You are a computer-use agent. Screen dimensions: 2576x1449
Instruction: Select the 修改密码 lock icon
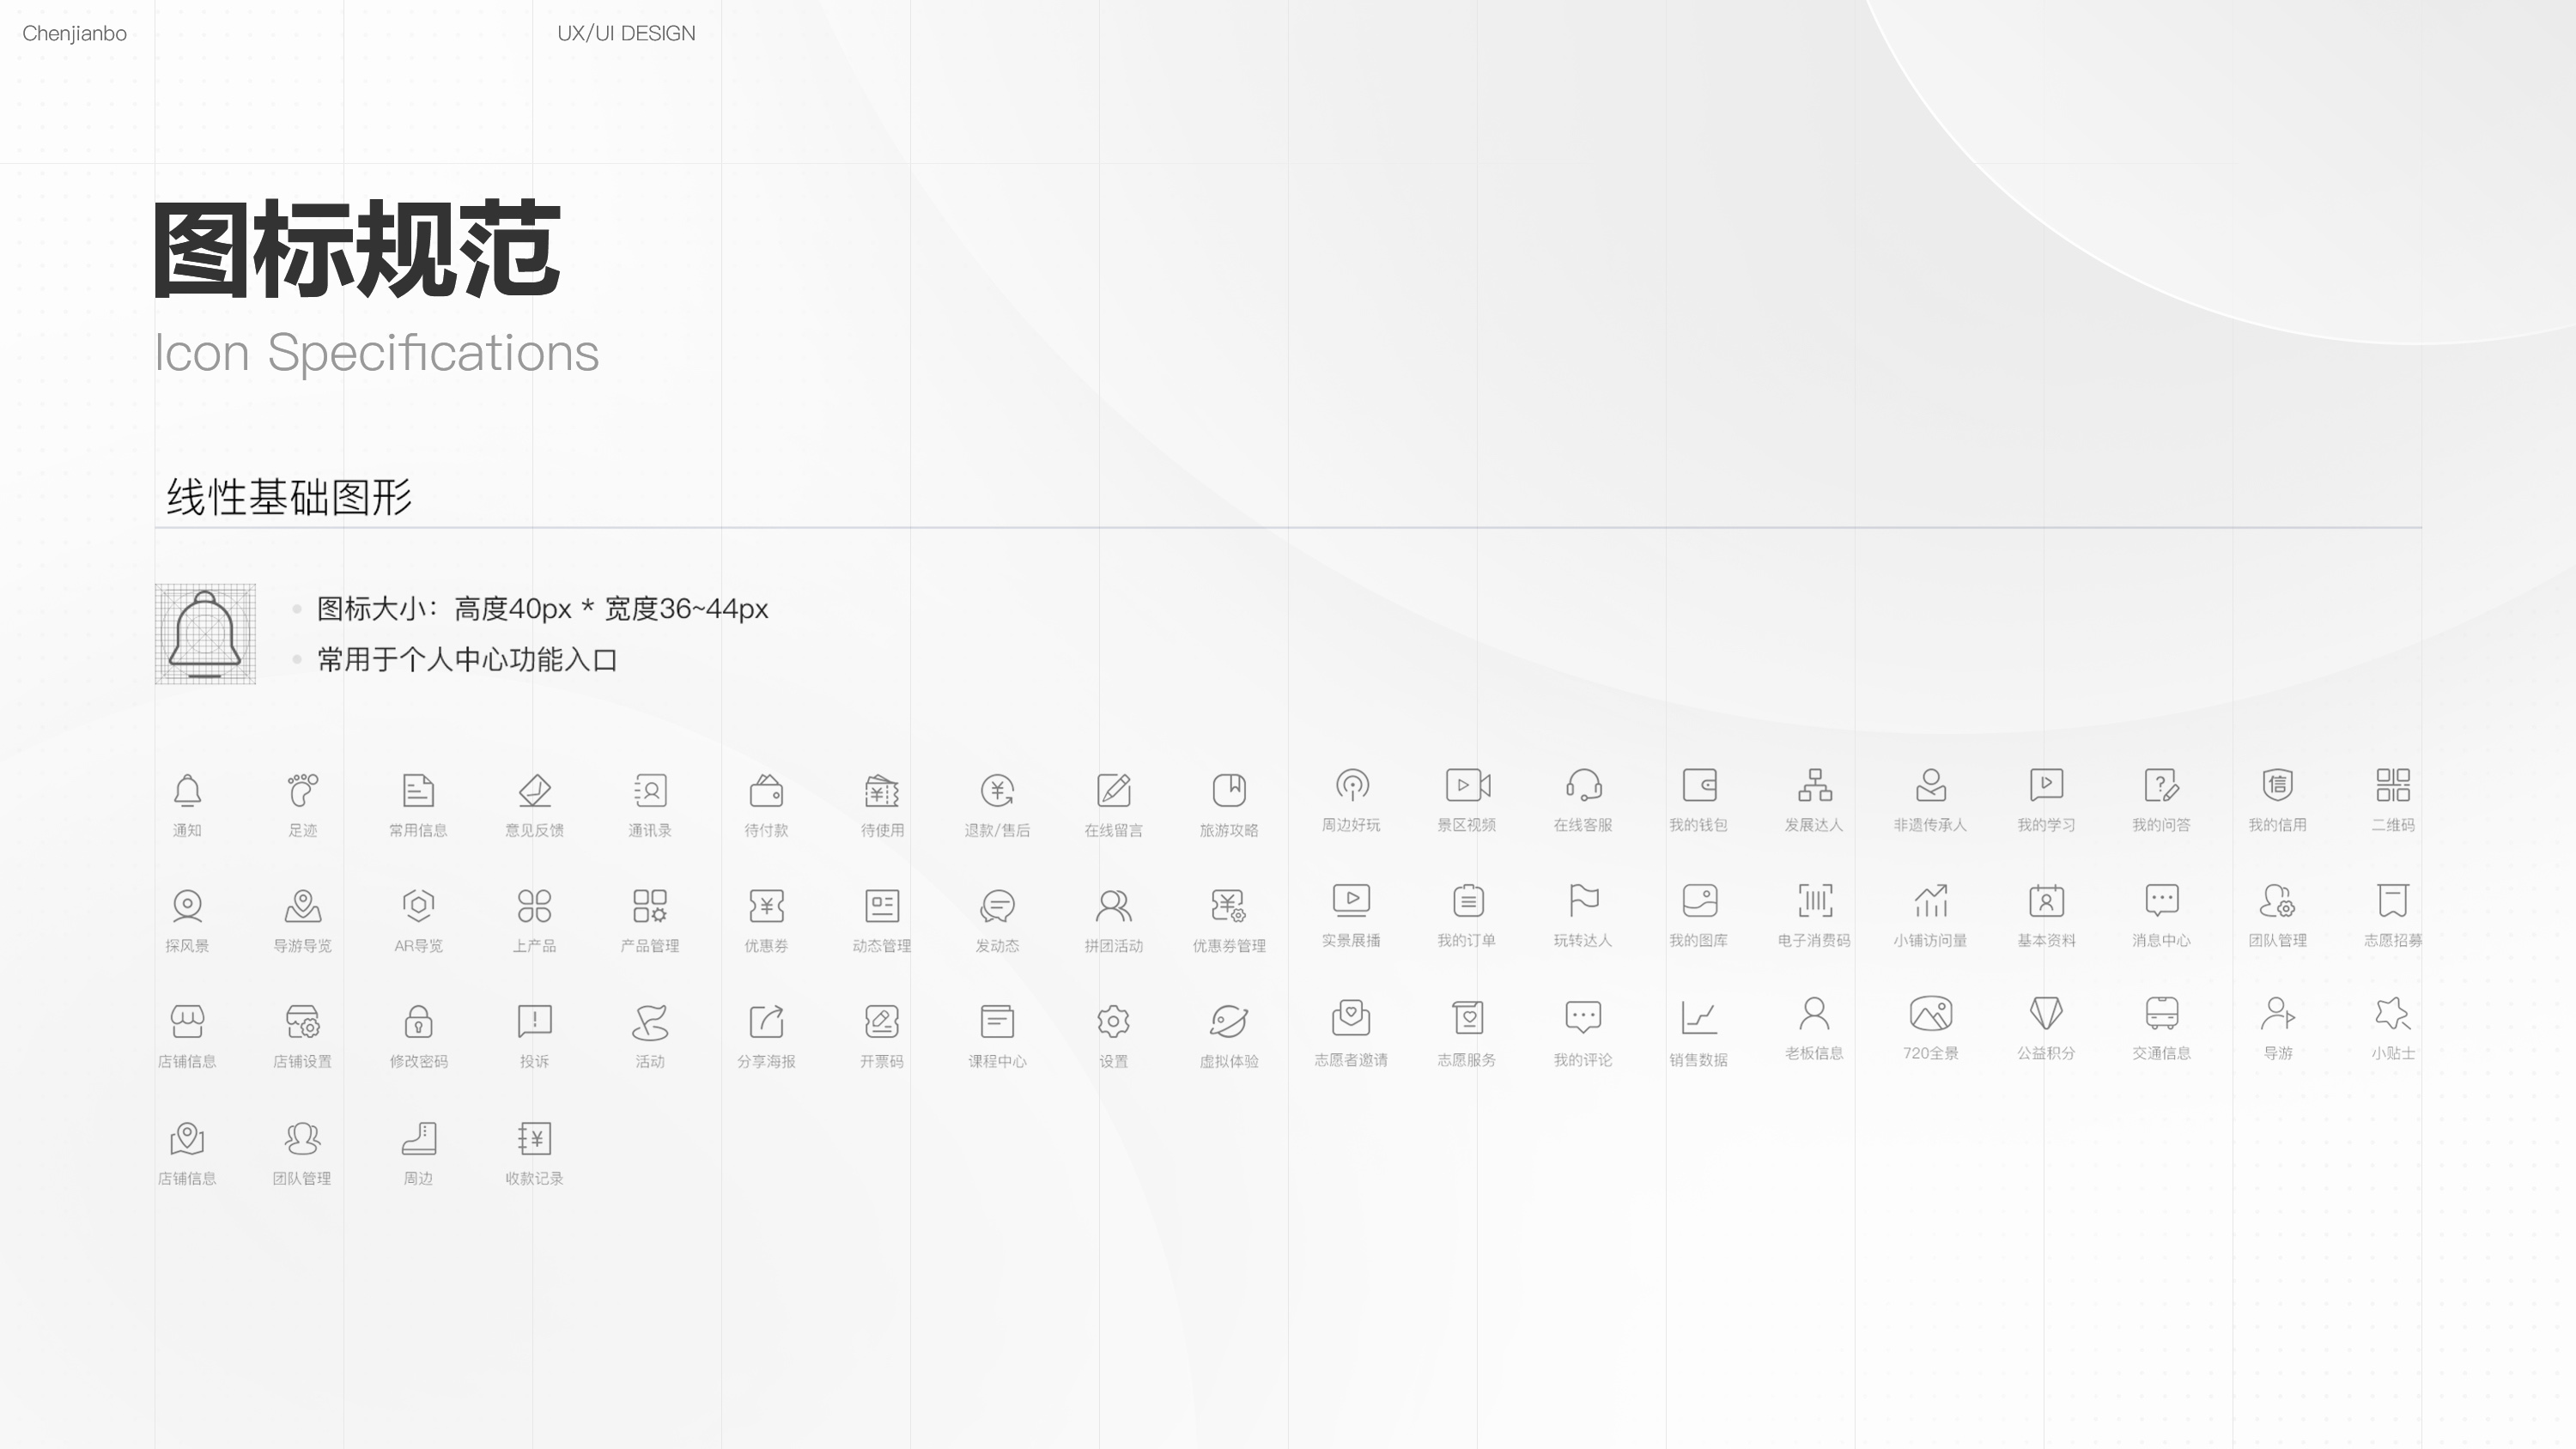[418, 1021]
